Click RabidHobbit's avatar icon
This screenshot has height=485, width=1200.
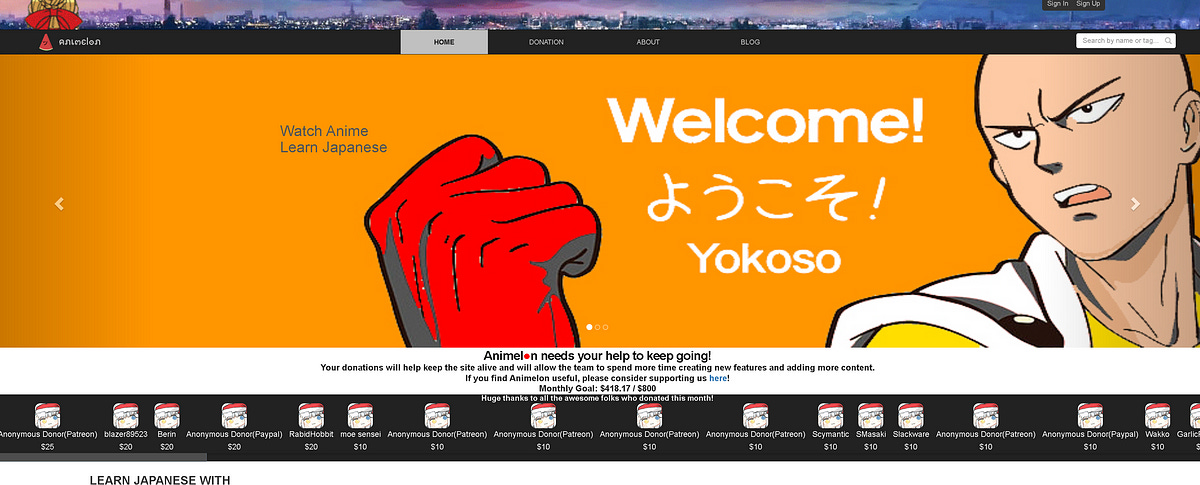311,416
